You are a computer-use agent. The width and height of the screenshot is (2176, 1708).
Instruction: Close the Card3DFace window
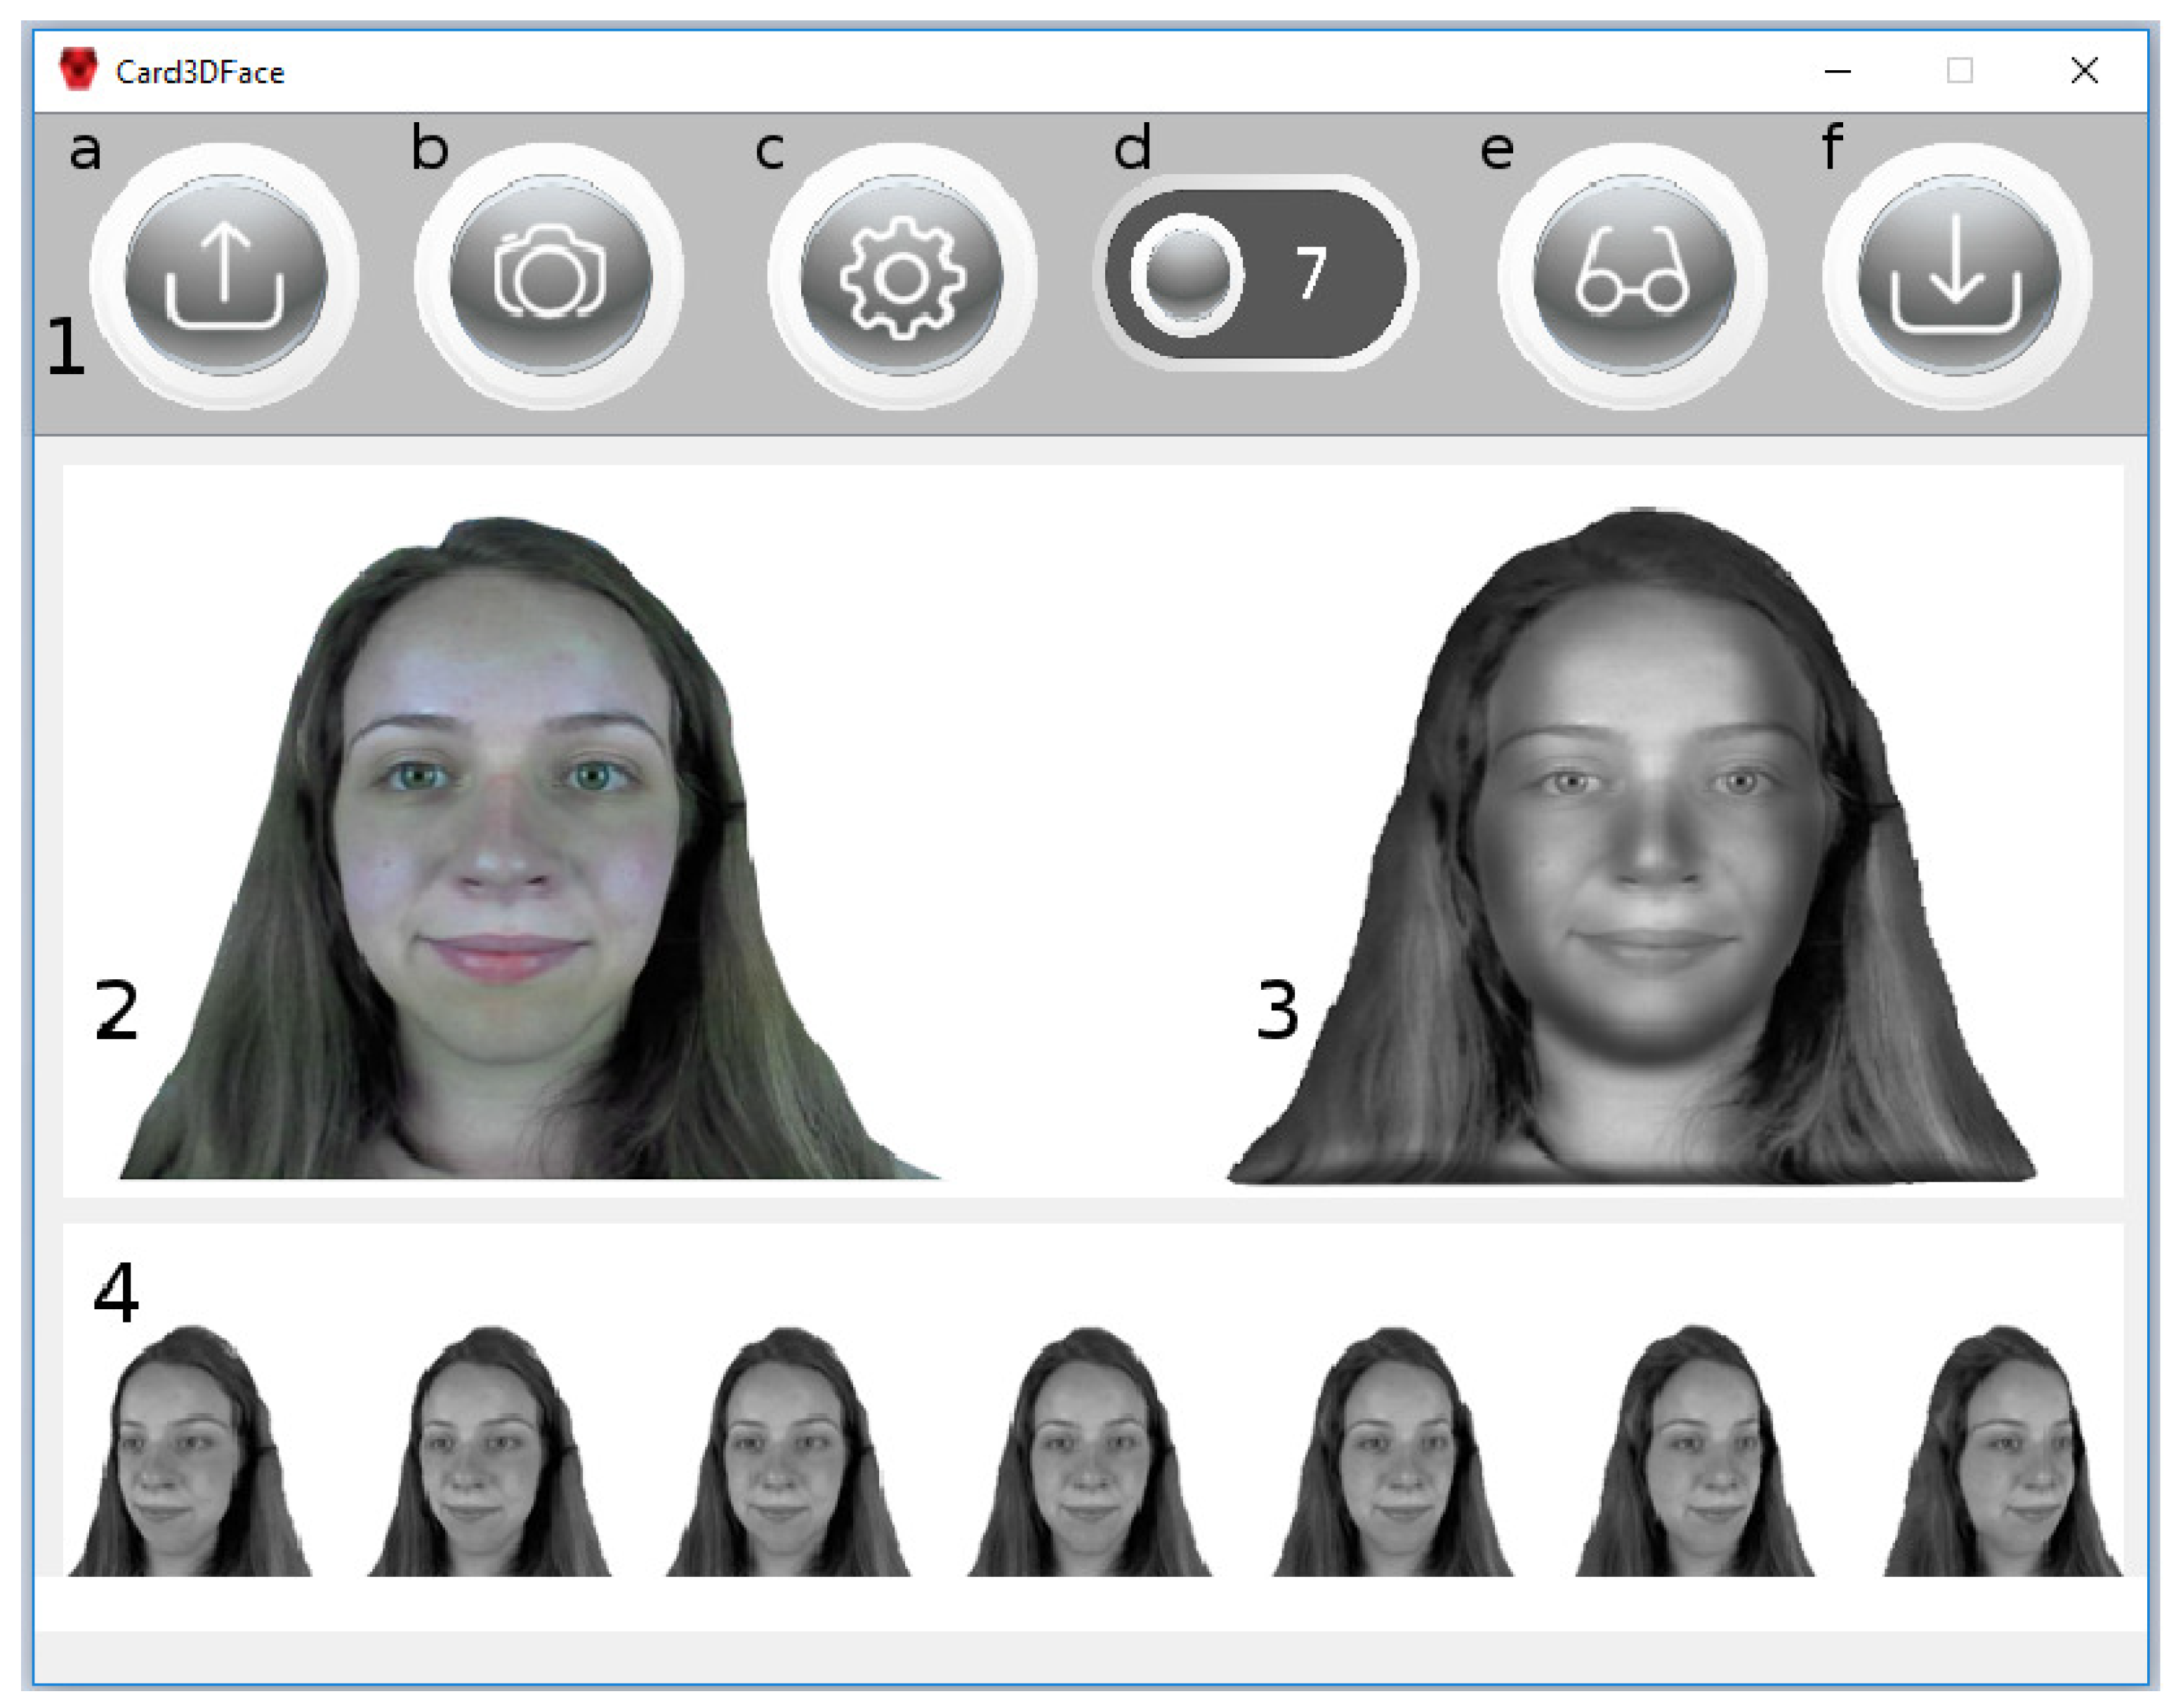(2084, 71)
